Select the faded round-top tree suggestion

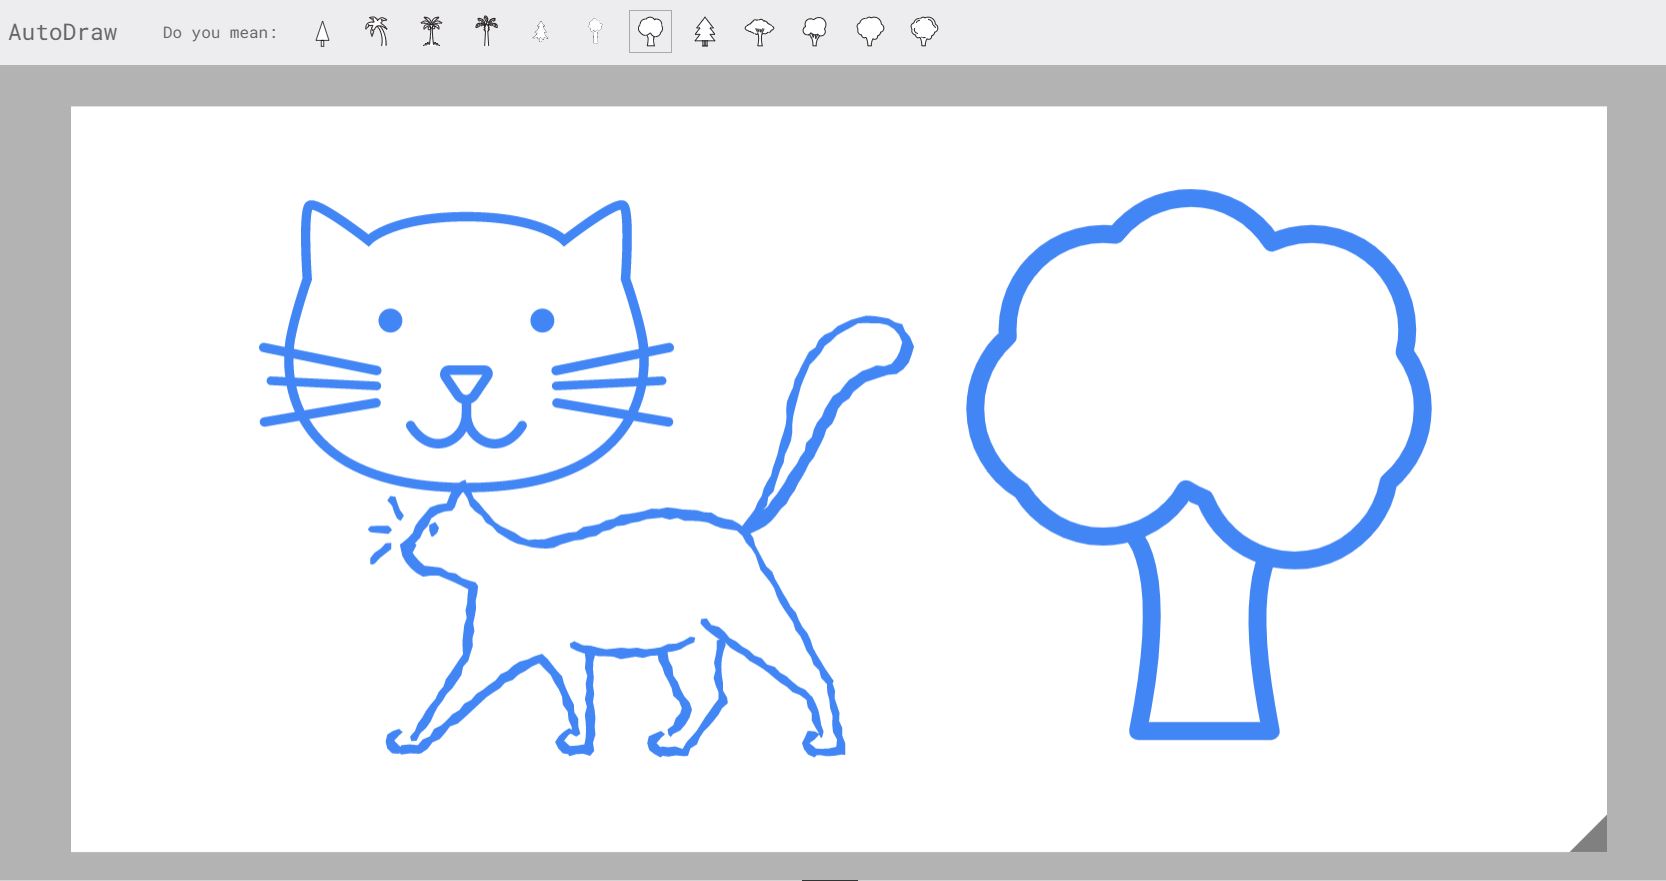[596, 32]
